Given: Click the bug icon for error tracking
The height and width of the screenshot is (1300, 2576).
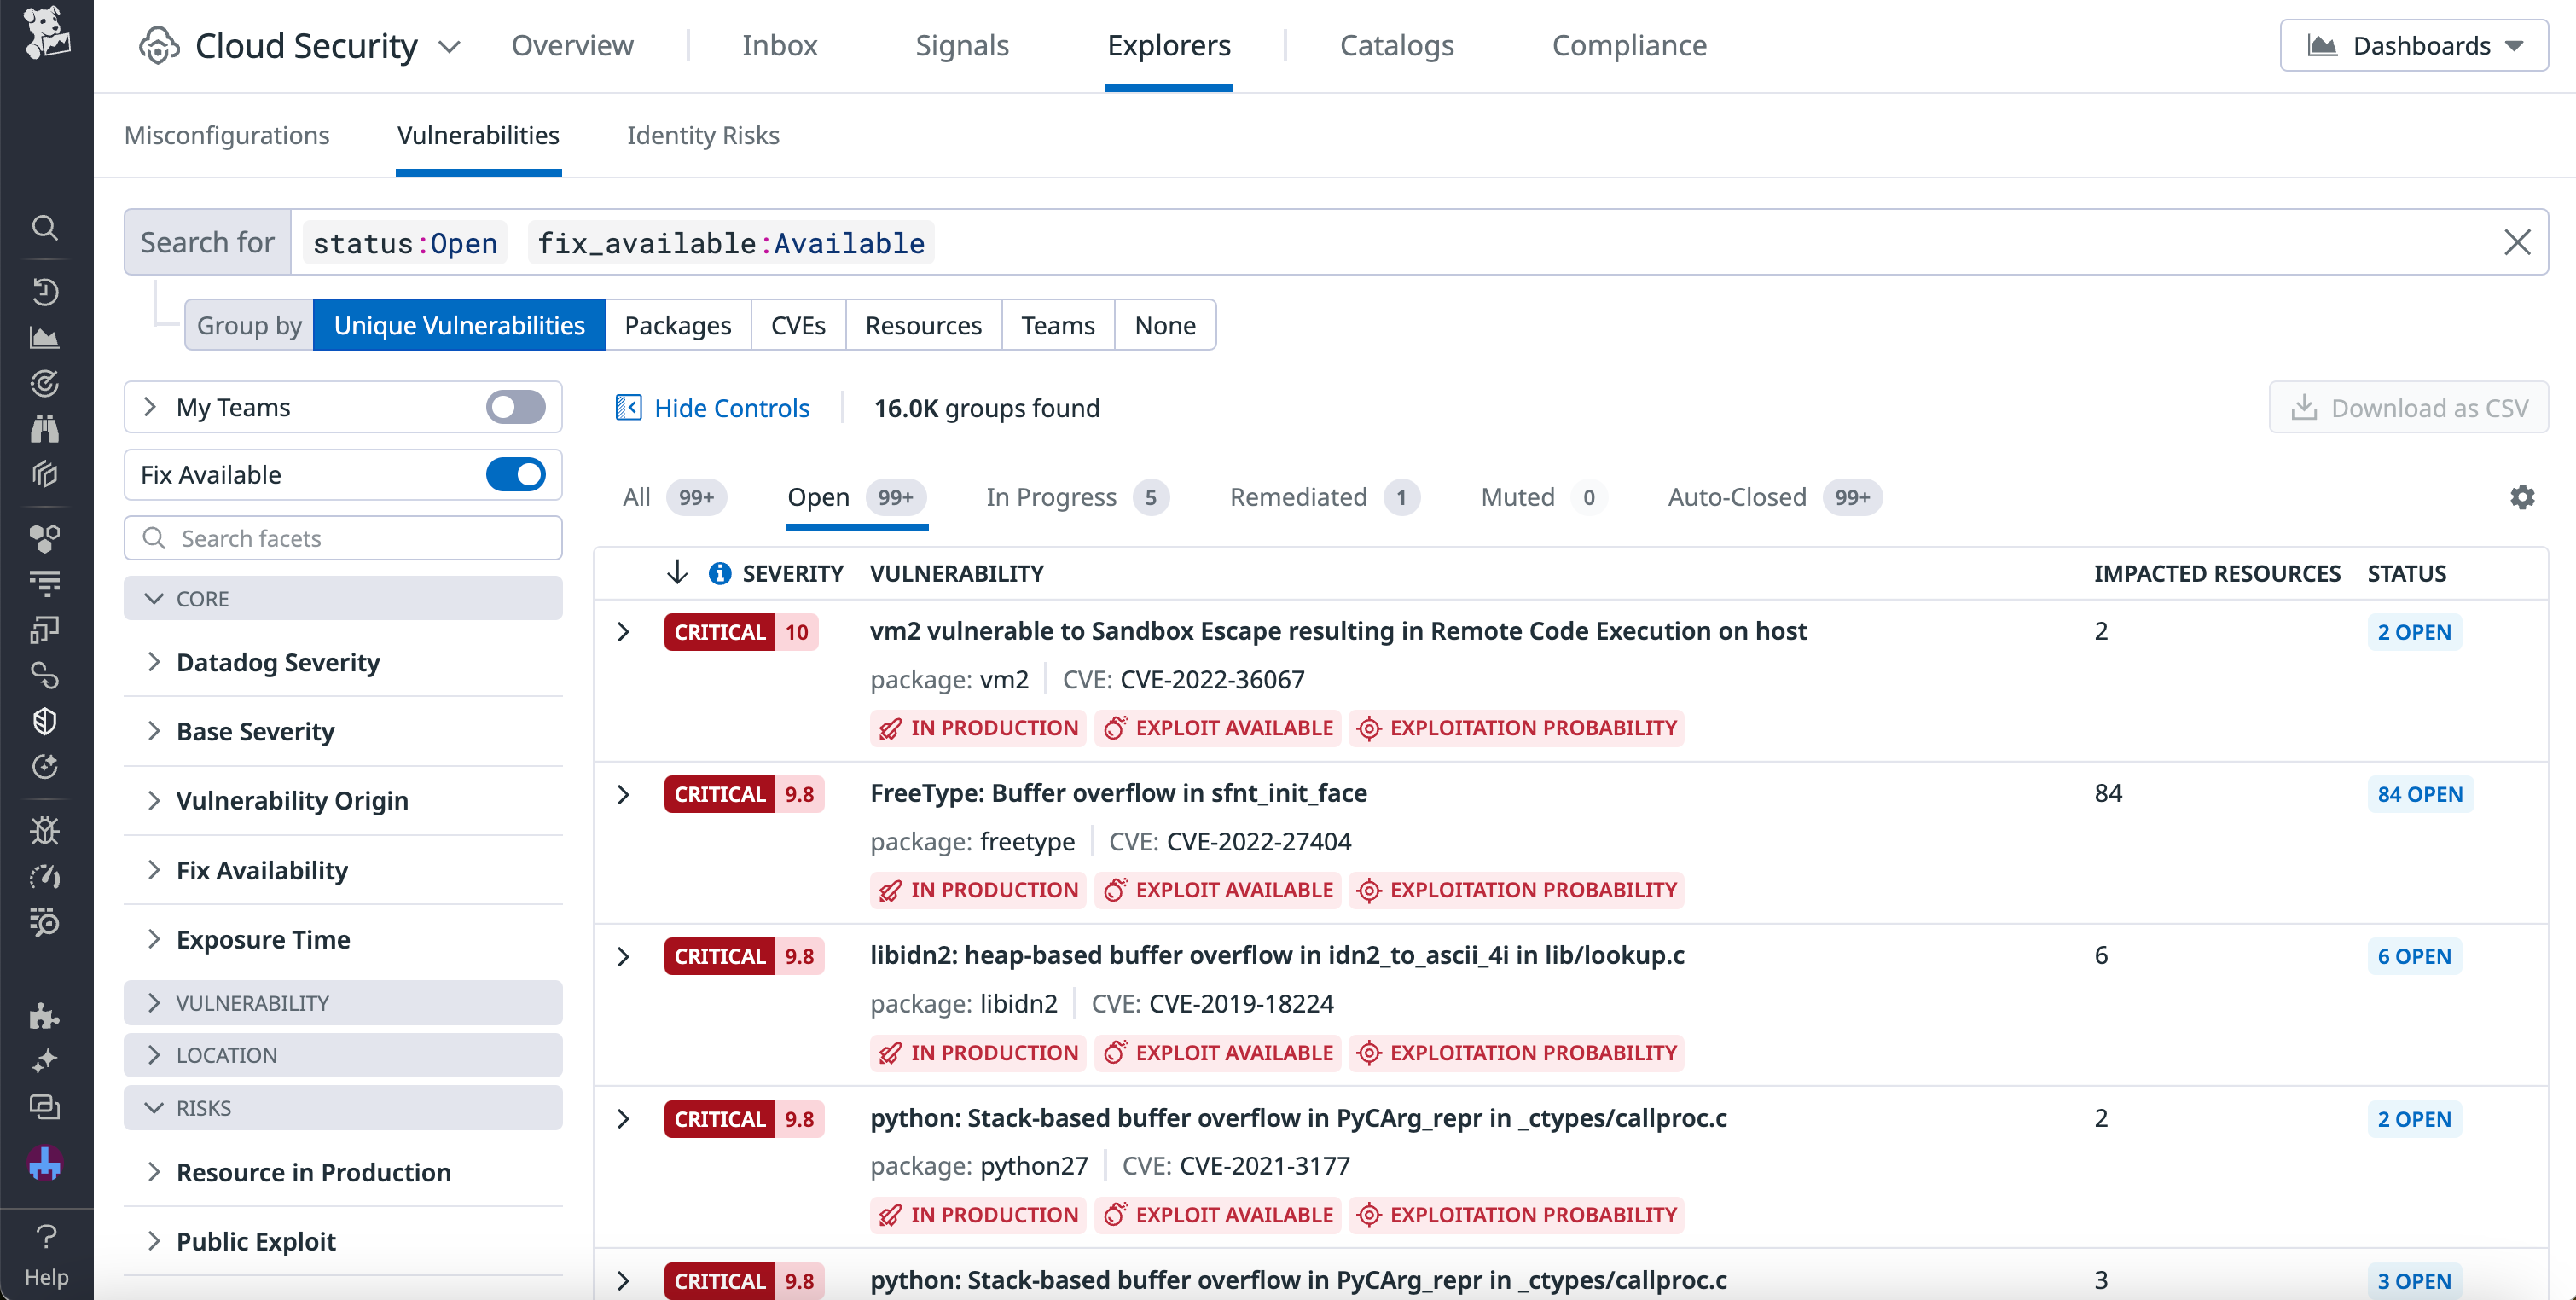Looking at the screenshot, I should 45,830.
